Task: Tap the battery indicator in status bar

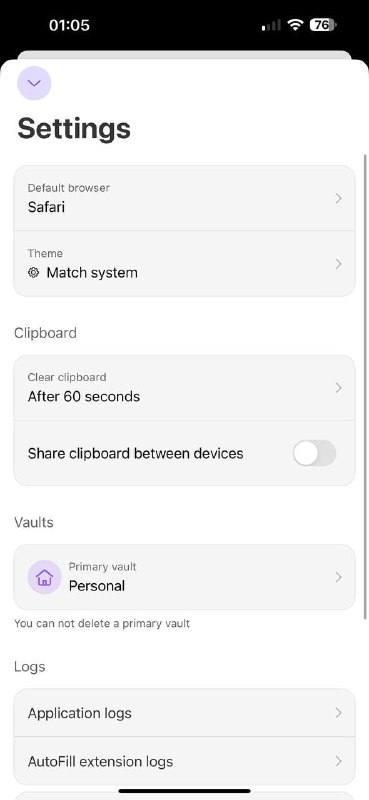Action: tap(323, 24)
